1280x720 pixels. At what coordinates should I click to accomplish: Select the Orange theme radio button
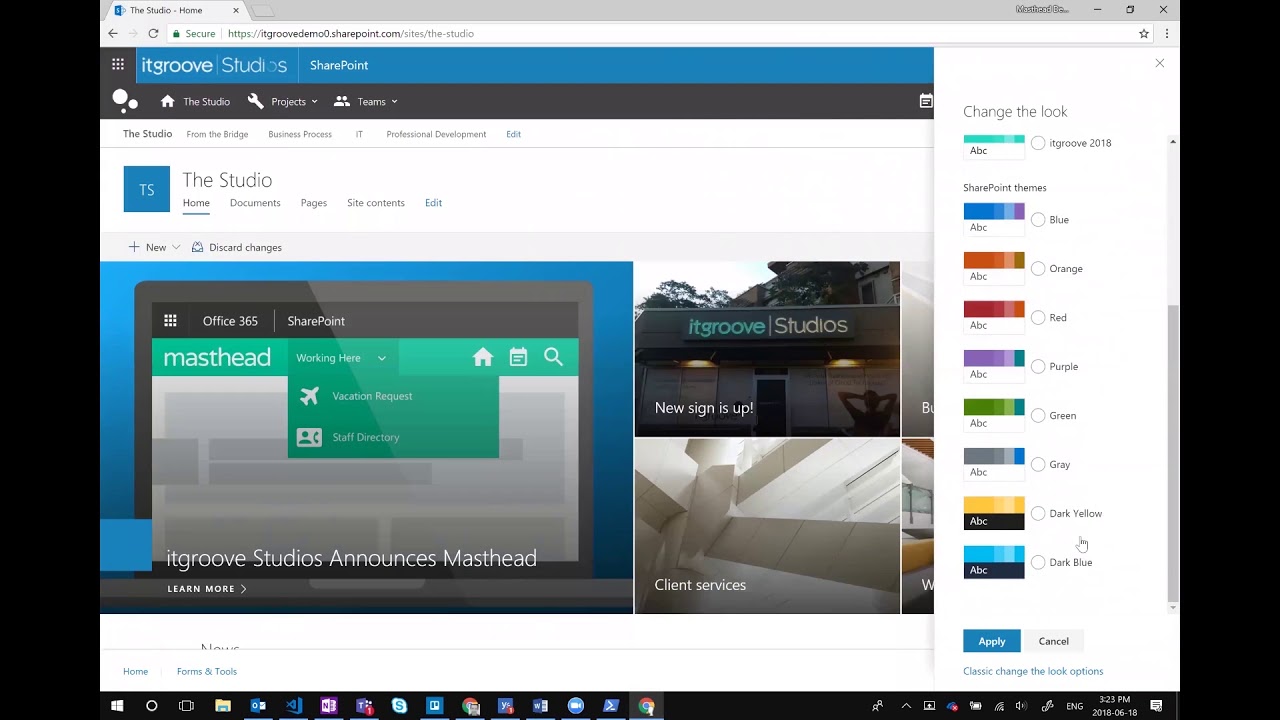(1038, 268)
